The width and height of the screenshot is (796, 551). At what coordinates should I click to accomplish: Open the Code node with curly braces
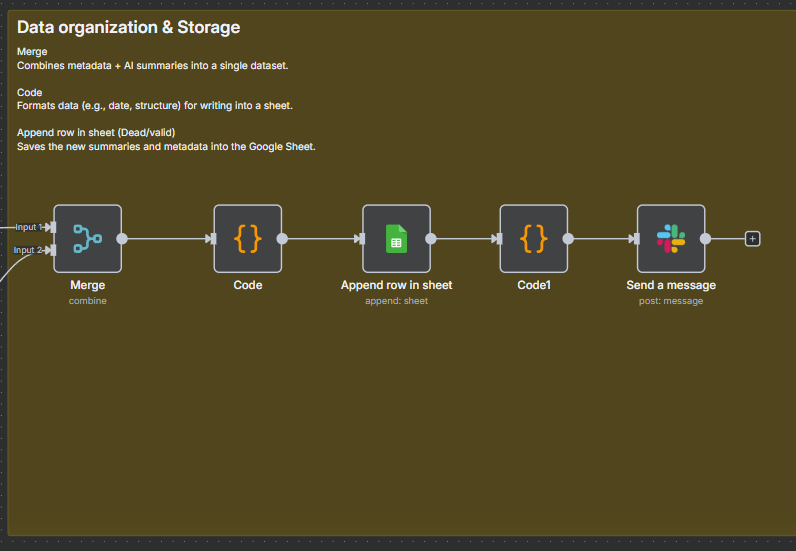pos(248,239)
